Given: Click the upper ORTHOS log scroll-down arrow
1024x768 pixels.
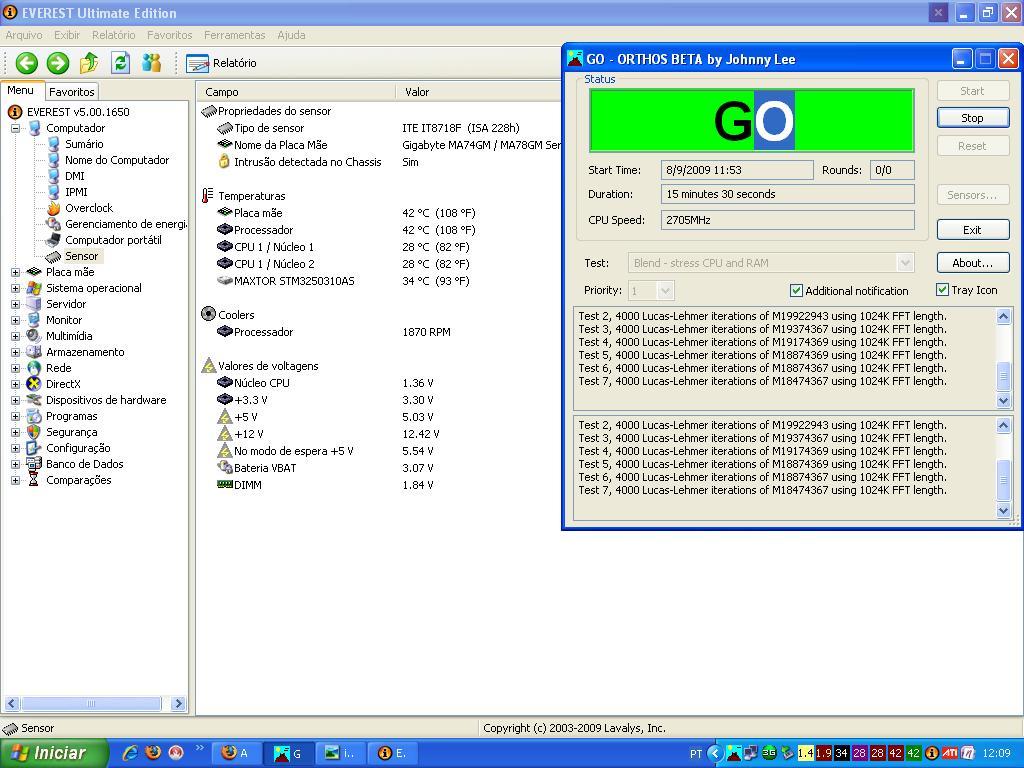Looking at the screenshot, I should [1004, 400].
